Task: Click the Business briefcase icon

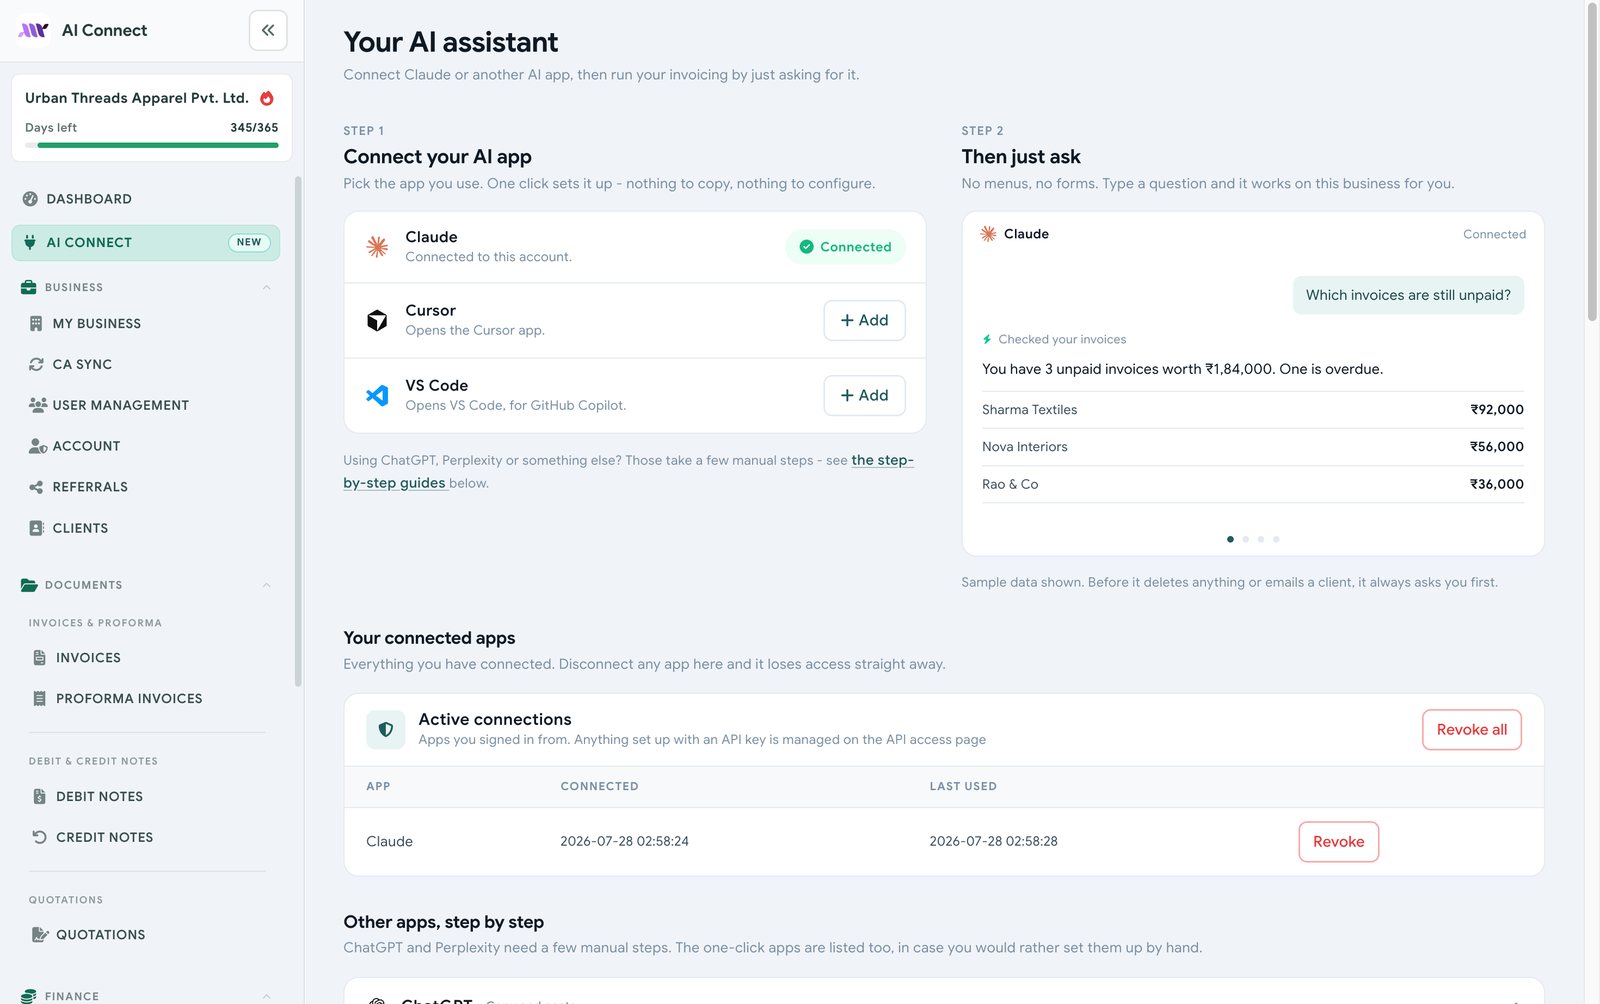Action: pyautogui.click(x=29, y=287)
